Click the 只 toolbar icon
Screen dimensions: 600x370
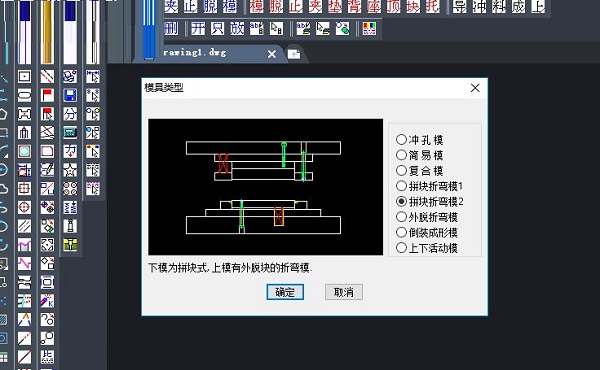[217, 28]
